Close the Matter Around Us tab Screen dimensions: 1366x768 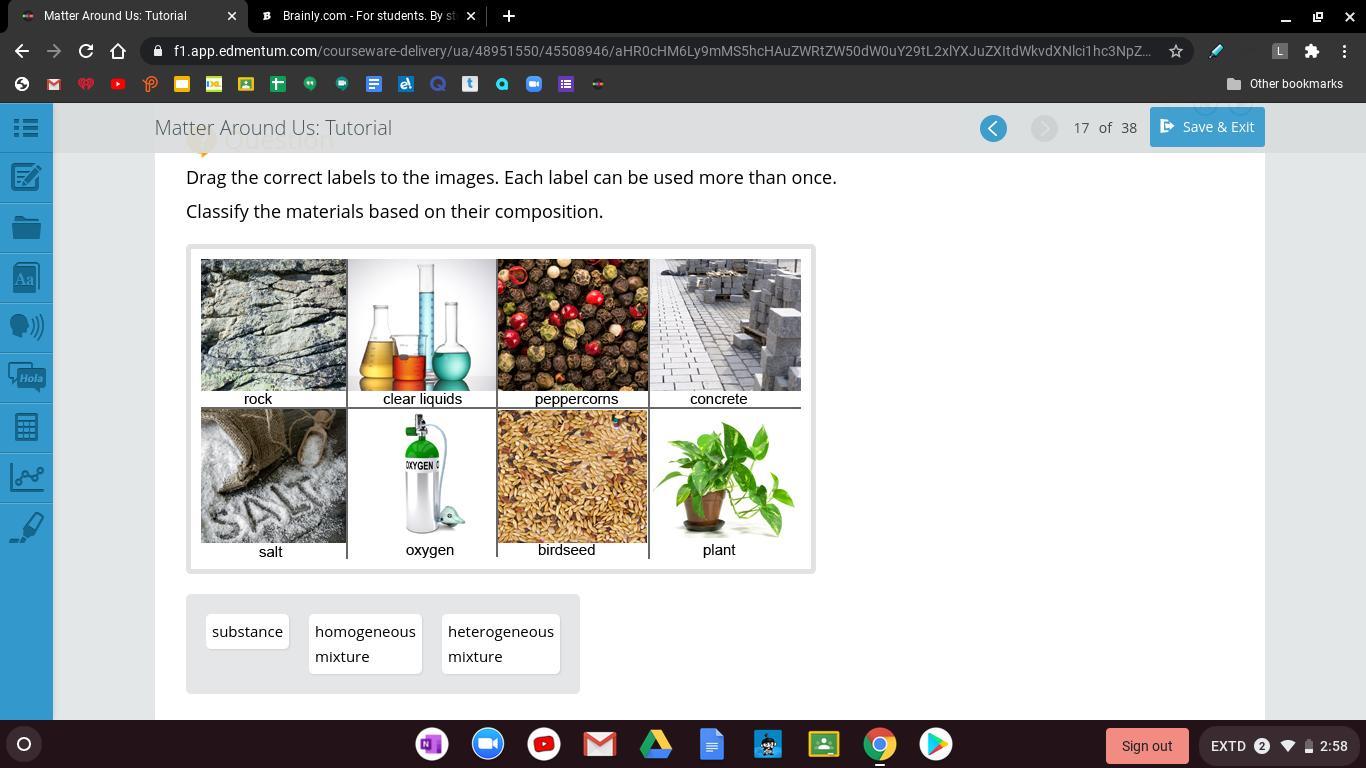point(232,16)
